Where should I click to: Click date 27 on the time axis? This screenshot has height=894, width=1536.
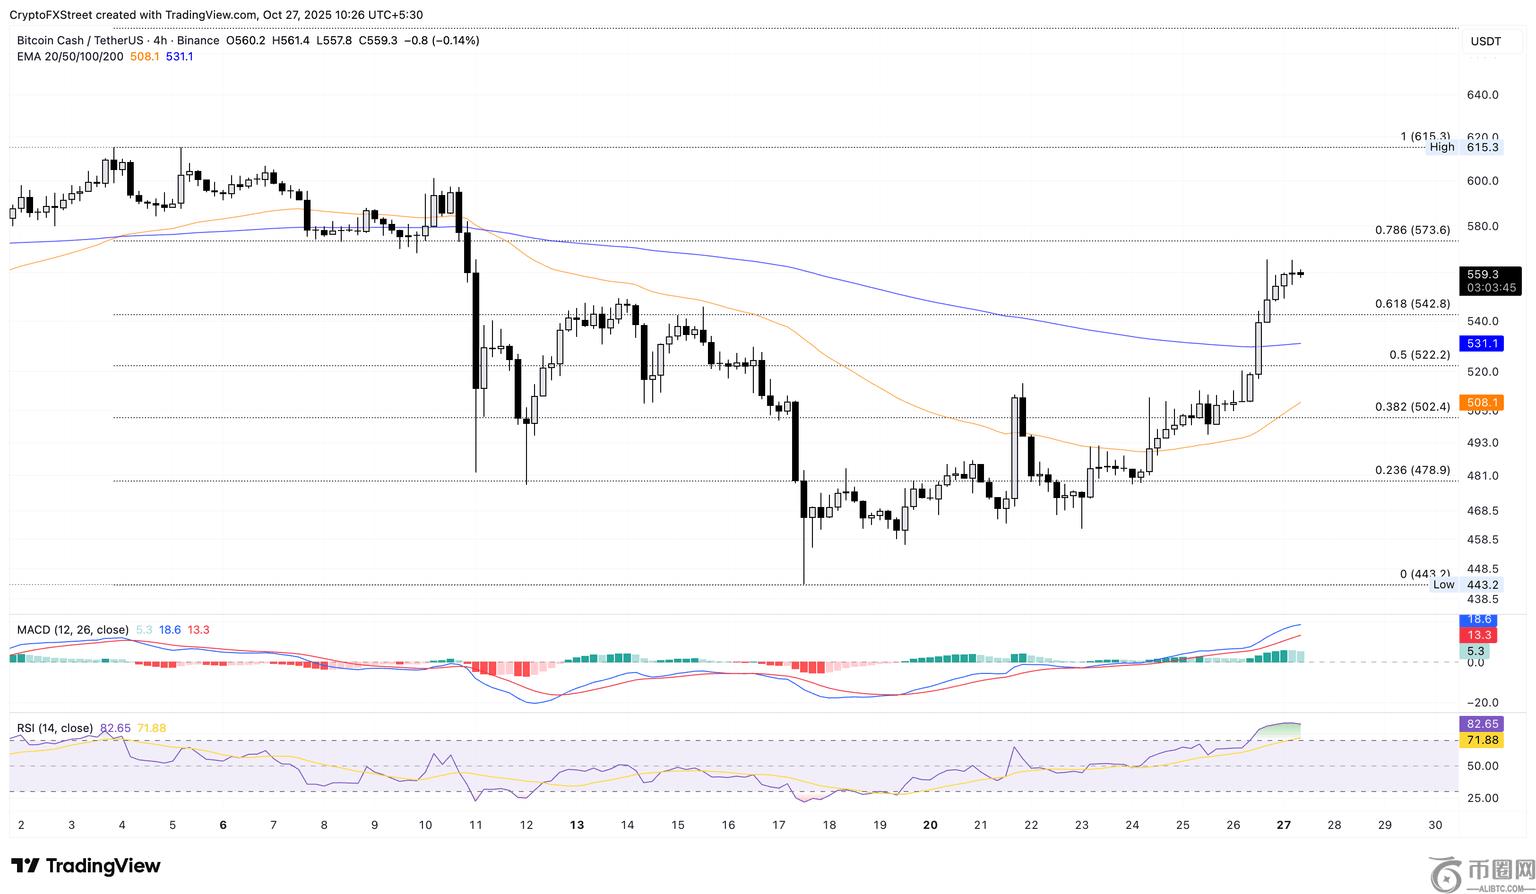click(1284, 825)
